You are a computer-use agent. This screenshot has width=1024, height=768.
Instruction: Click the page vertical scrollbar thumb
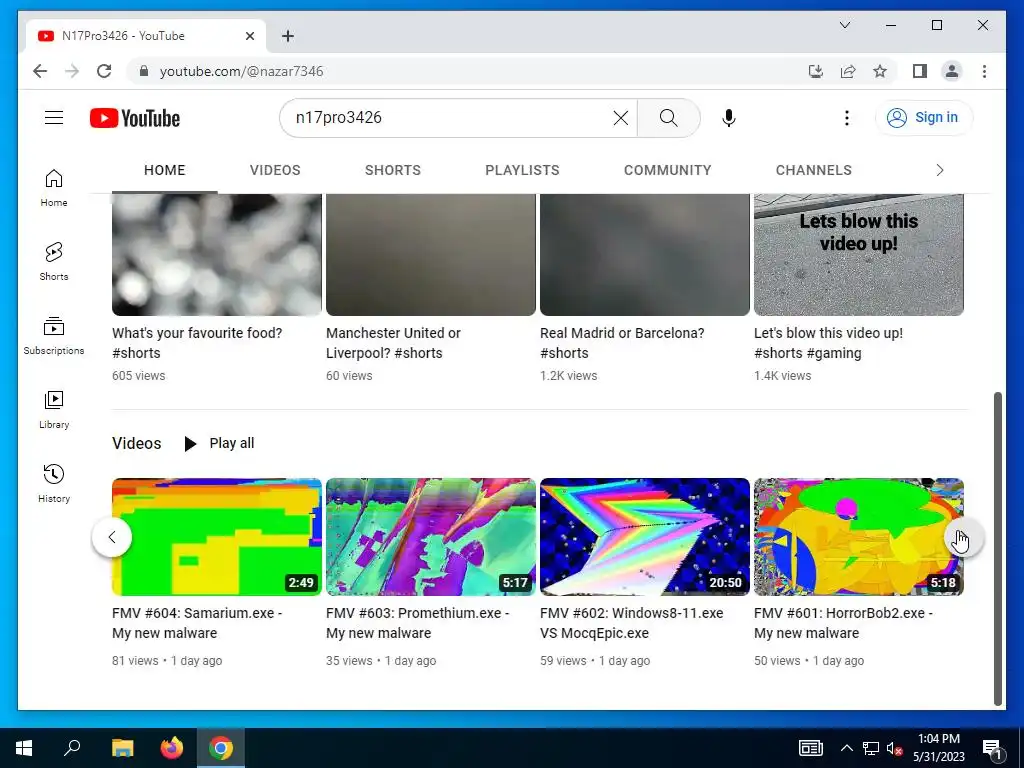click(x=997, y=549)
